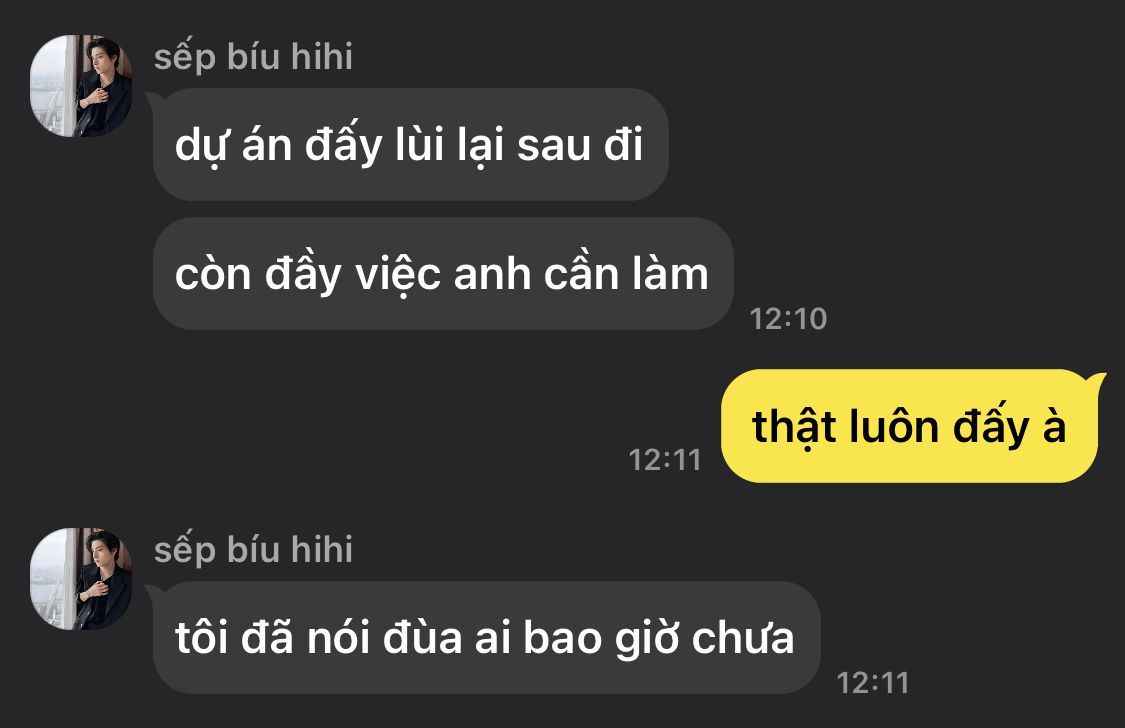Screen dimensions: 1125x728
Task: Select the yellow 'thật luôn đấy à' bubble
Action: (909, 426)
